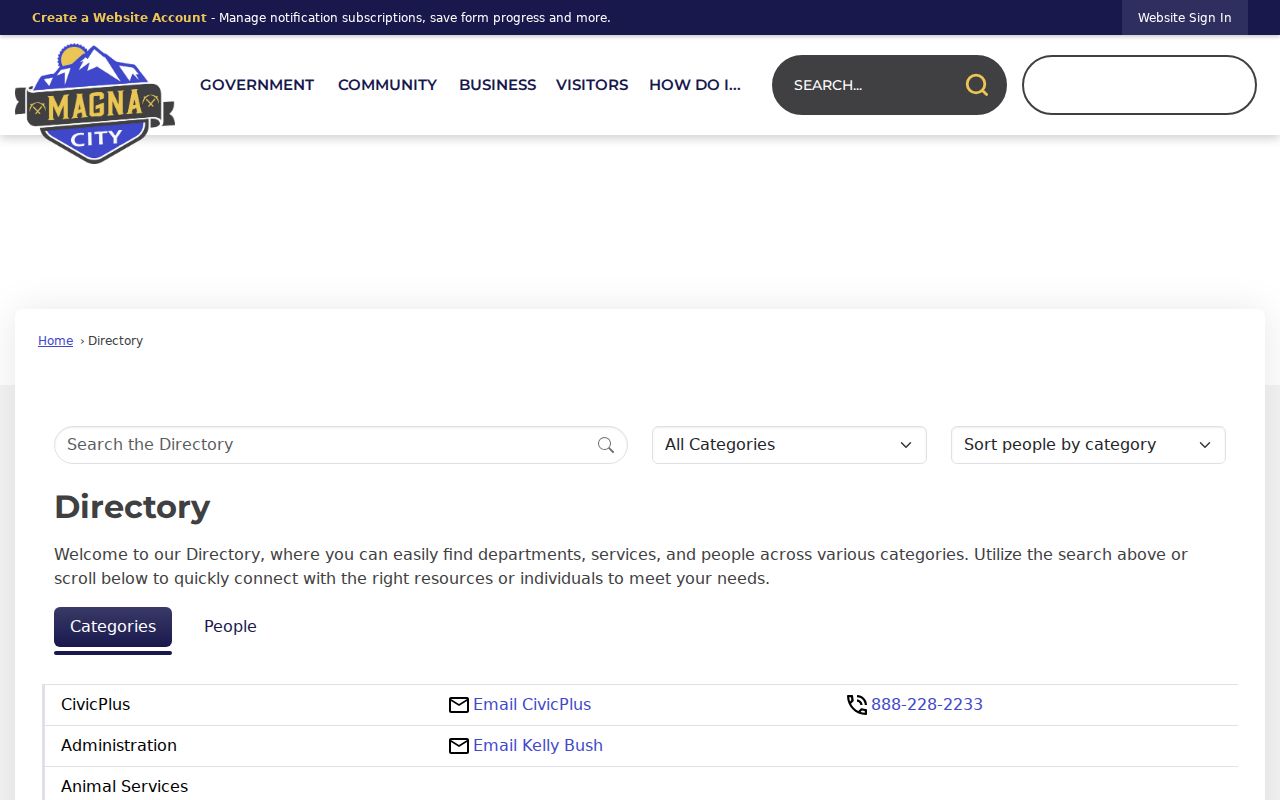Call the 888-228-2233 phone link

pos(927,705)
